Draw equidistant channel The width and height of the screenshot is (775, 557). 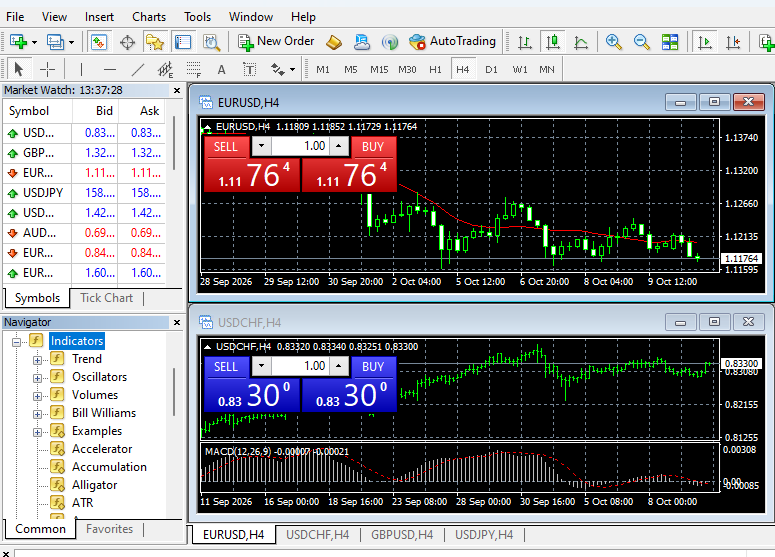coord(166,69)
